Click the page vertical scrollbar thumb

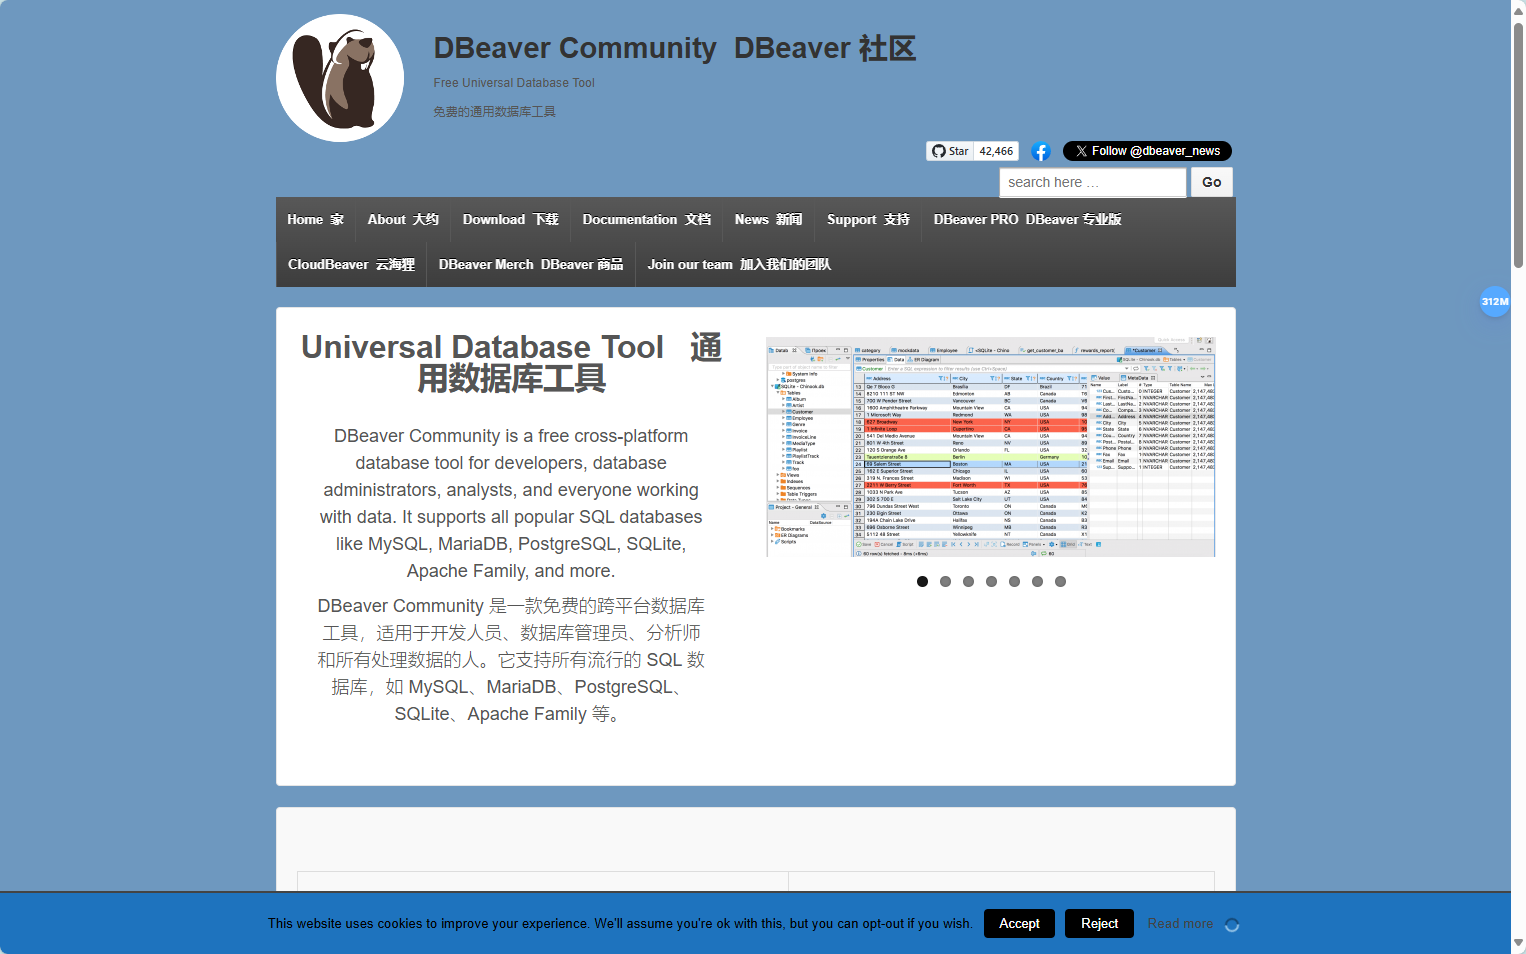tap(1518, 145)
